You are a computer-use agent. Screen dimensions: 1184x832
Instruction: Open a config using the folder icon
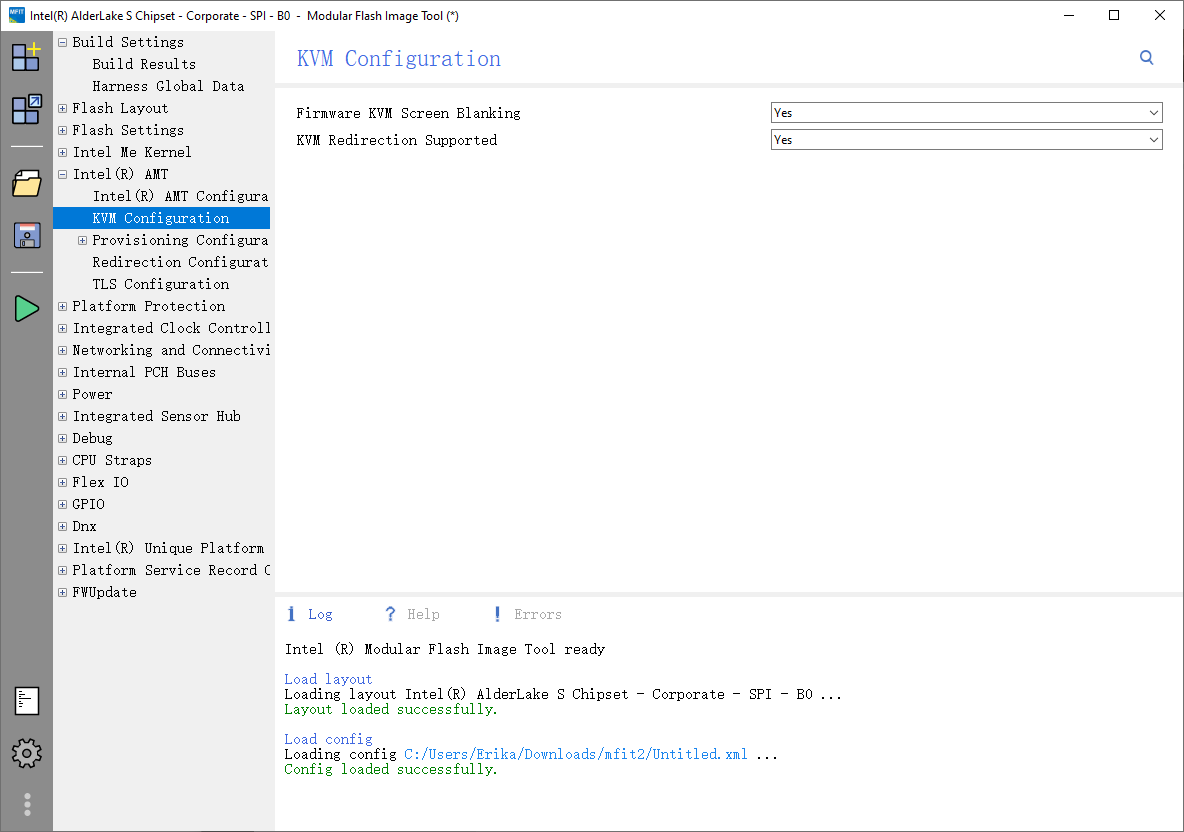(x=25, y=184)
